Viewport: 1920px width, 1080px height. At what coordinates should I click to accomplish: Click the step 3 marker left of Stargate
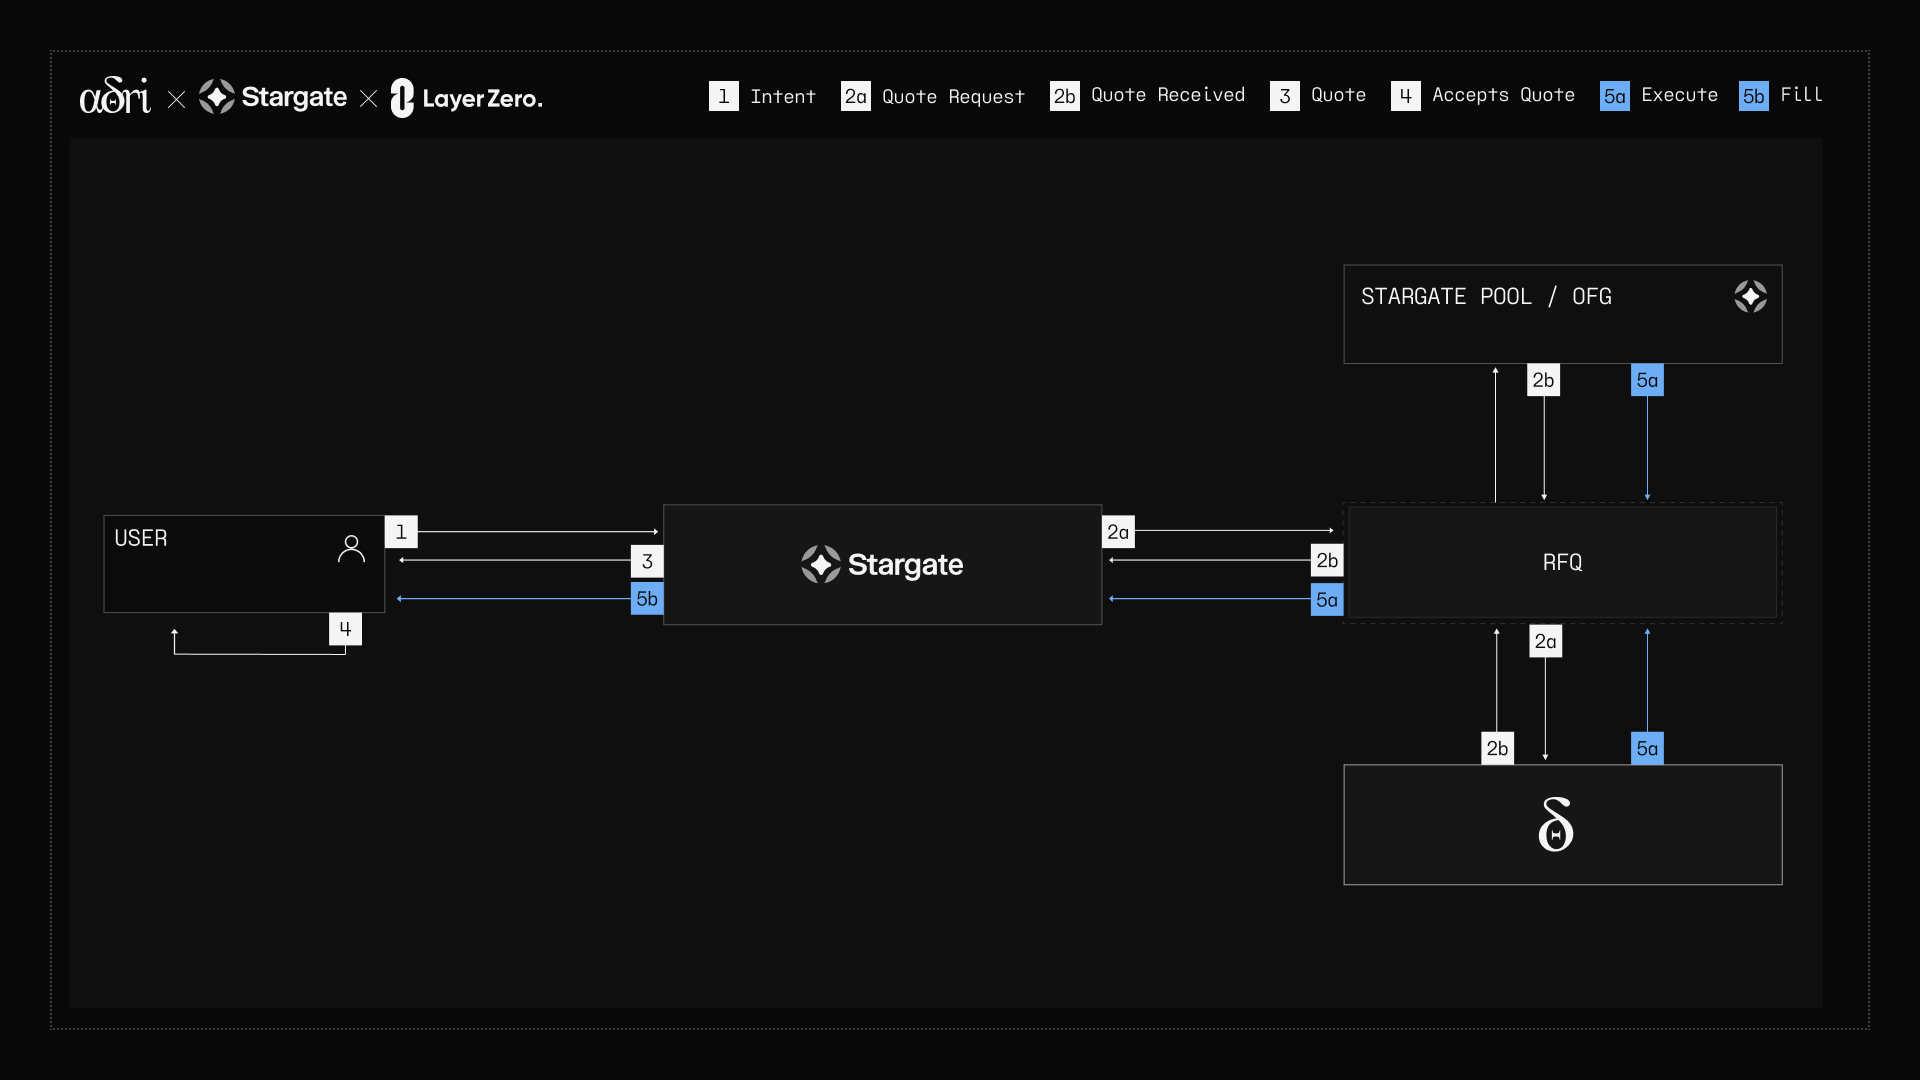coord(647,561)
